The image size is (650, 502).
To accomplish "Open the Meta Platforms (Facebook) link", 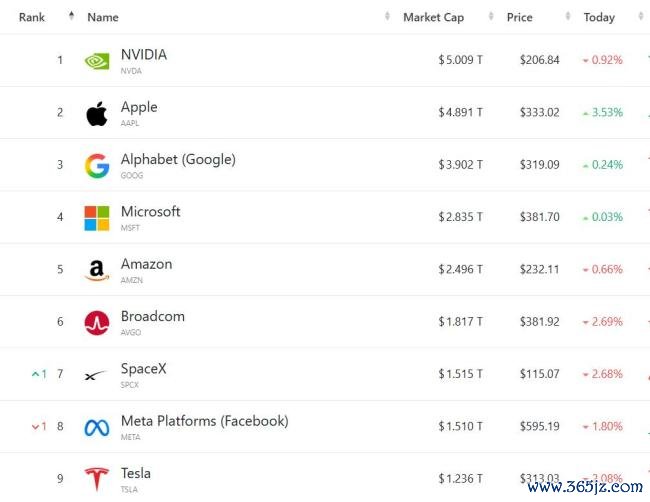I will [x=205, y=421].
